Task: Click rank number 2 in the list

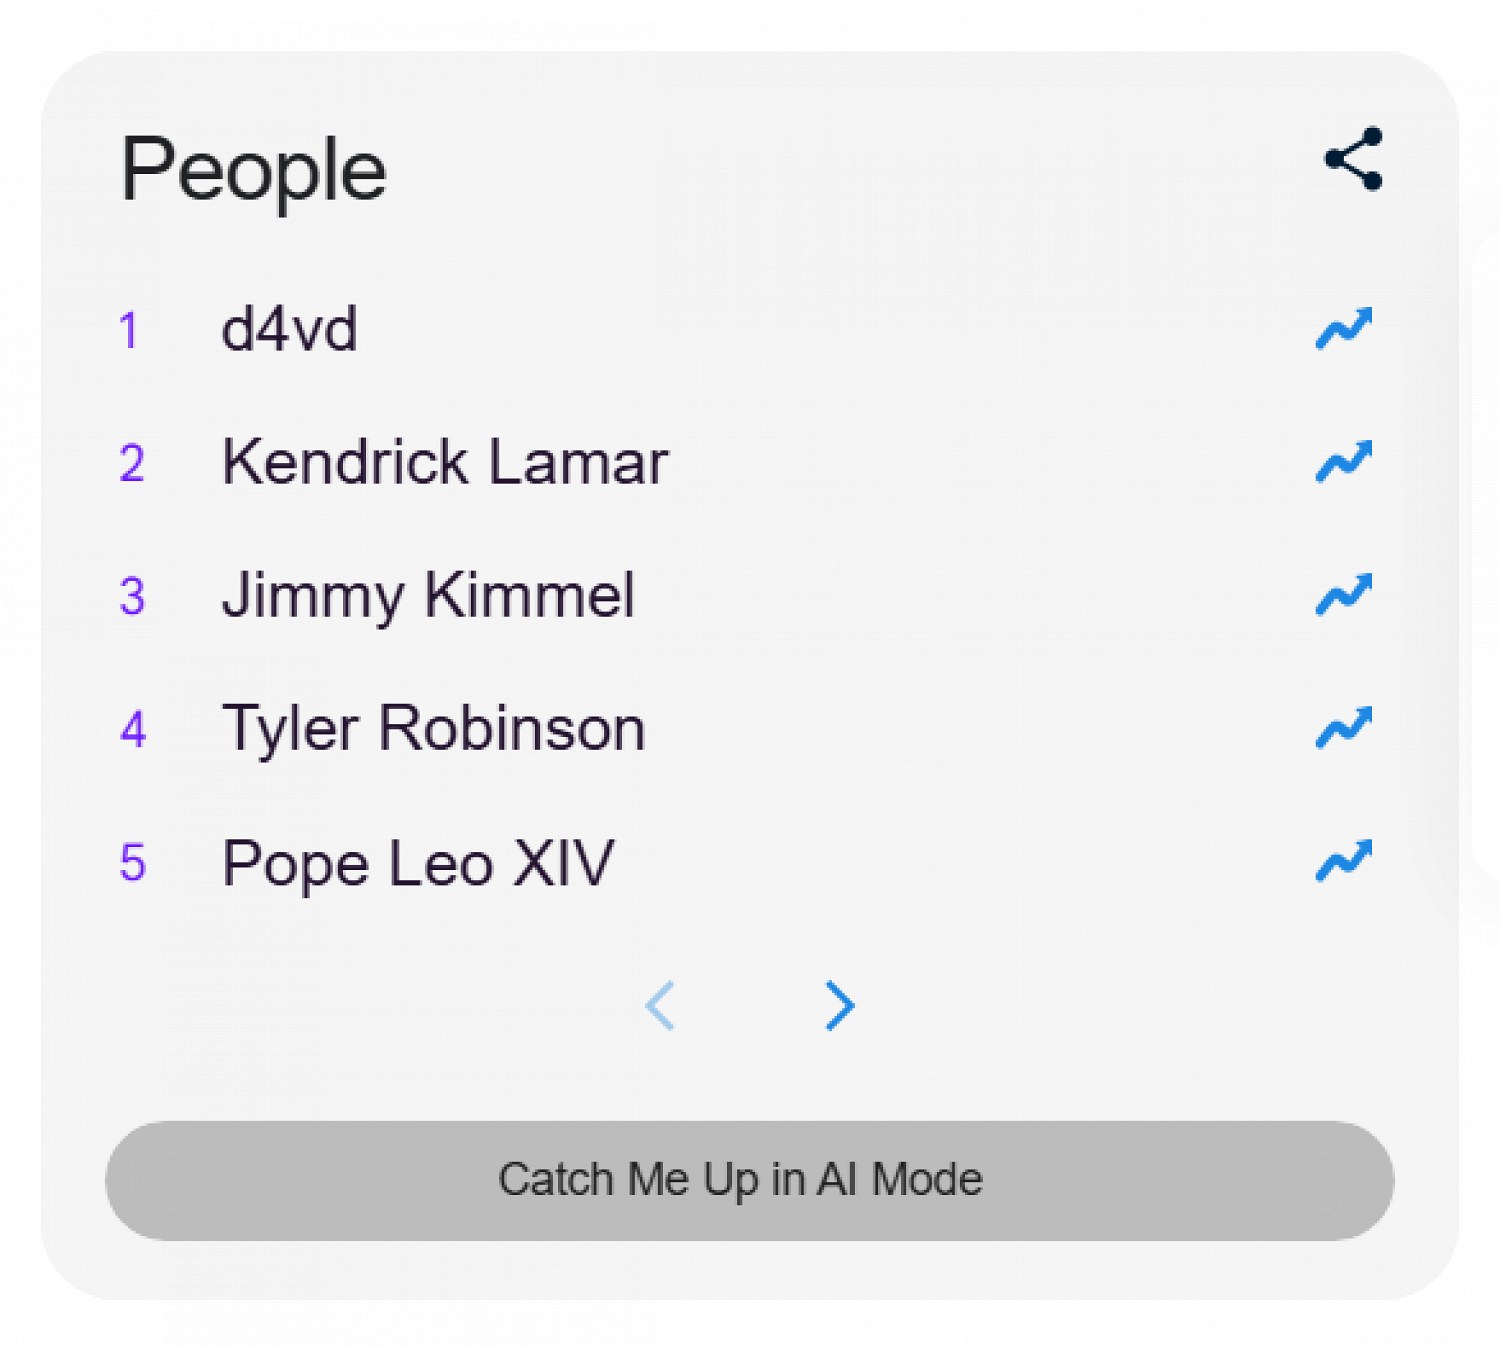Action: [x=132, y=463]
